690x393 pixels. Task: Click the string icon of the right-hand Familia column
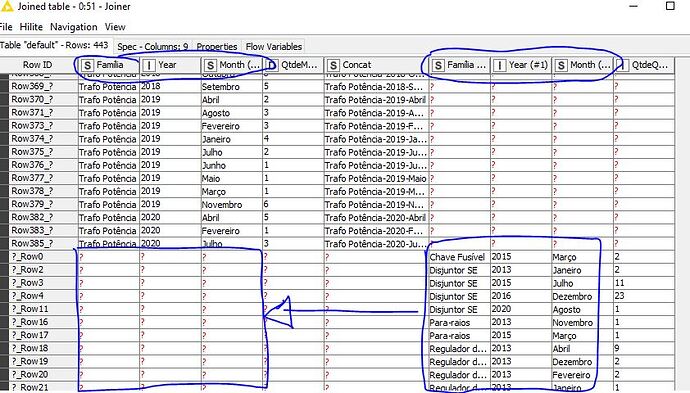(438, 65)
